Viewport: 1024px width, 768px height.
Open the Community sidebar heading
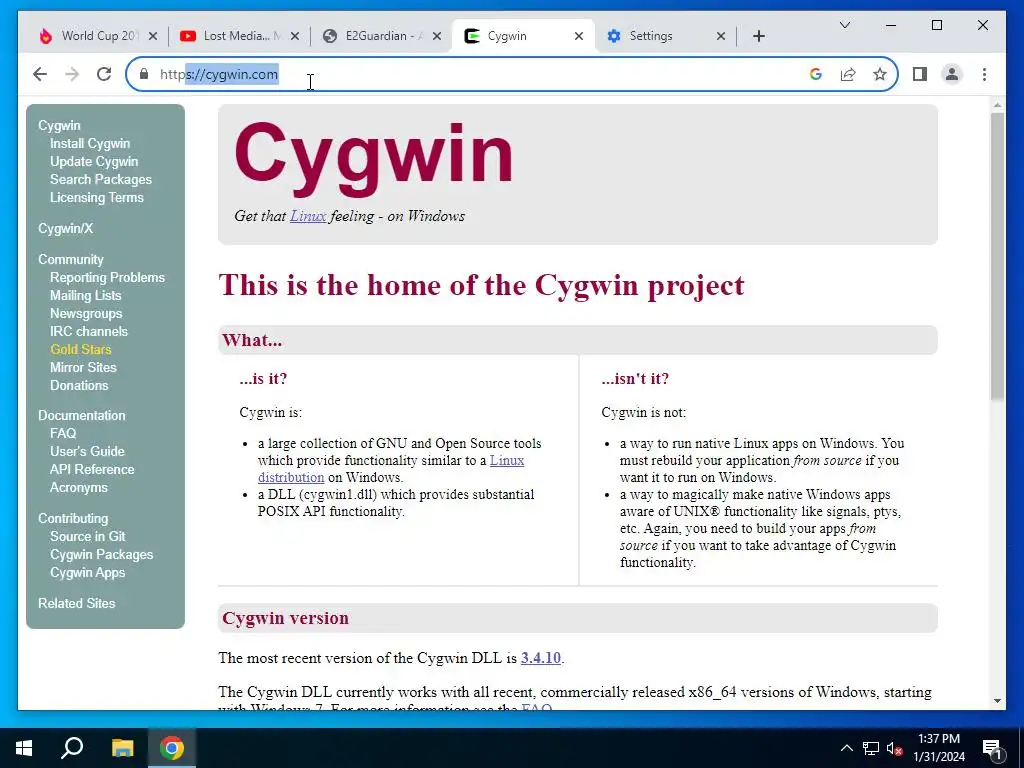coord(71,260)
